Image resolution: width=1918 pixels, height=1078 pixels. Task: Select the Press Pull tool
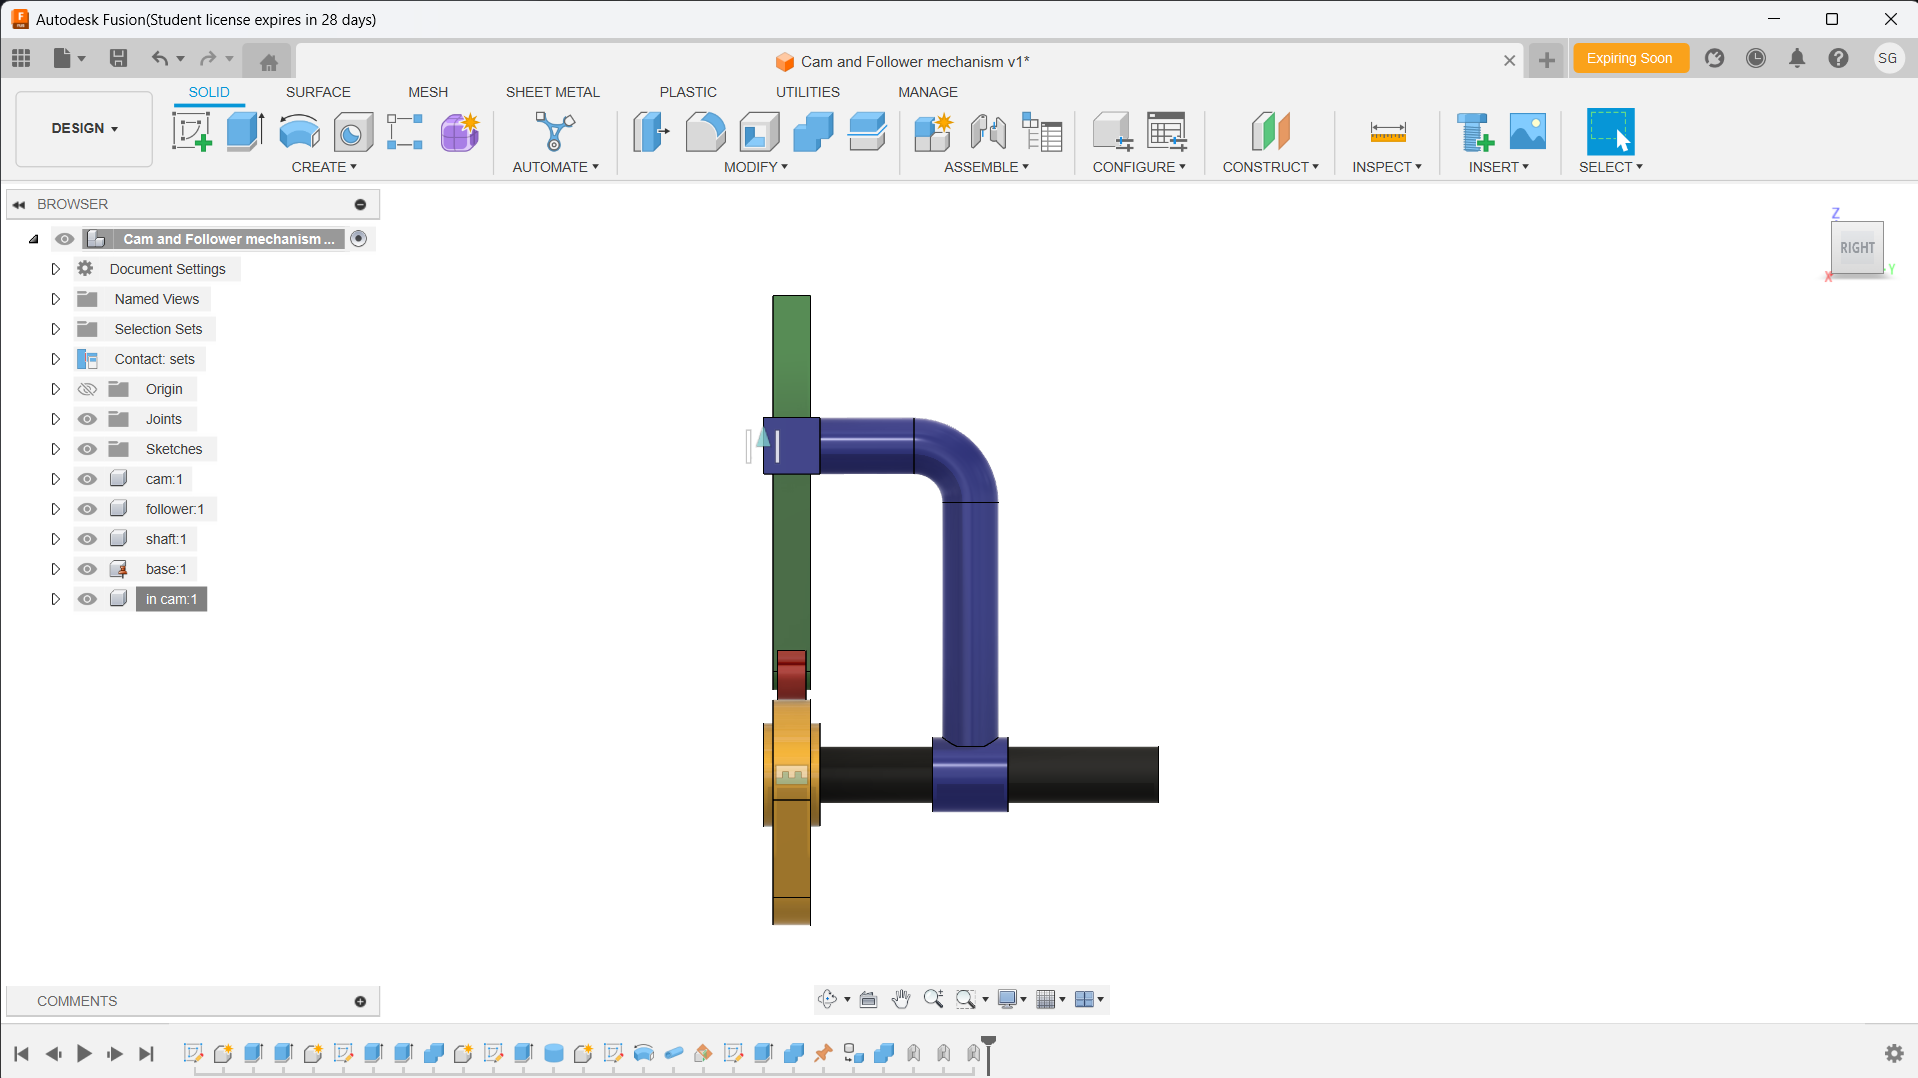[651, 132]
